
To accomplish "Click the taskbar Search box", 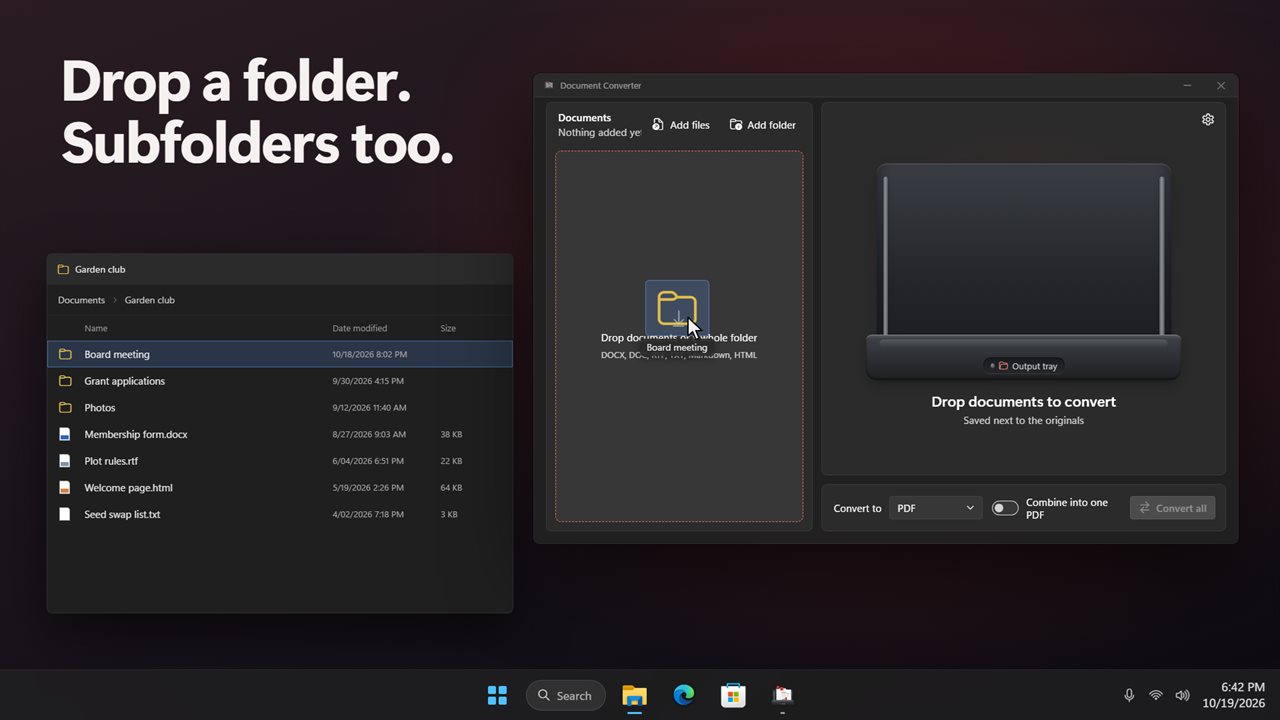I will (x=566, y=695).
